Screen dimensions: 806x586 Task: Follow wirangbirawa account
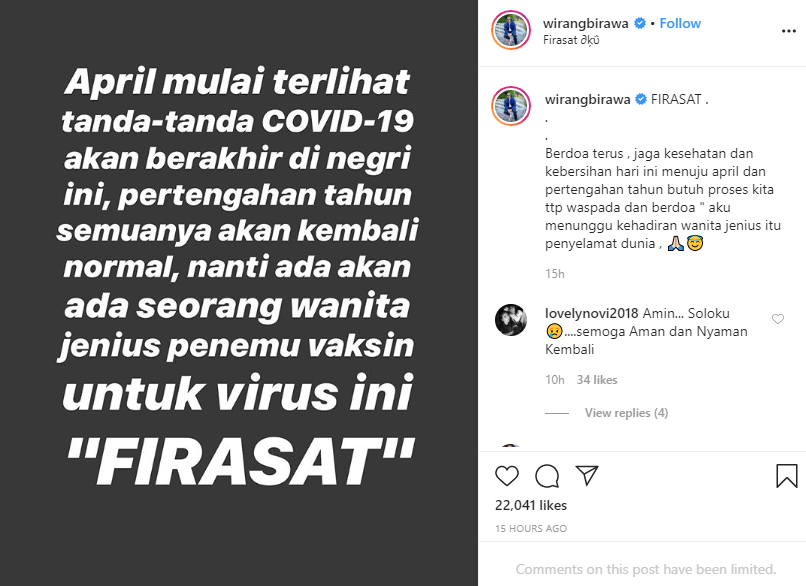[x=680, y=23]
